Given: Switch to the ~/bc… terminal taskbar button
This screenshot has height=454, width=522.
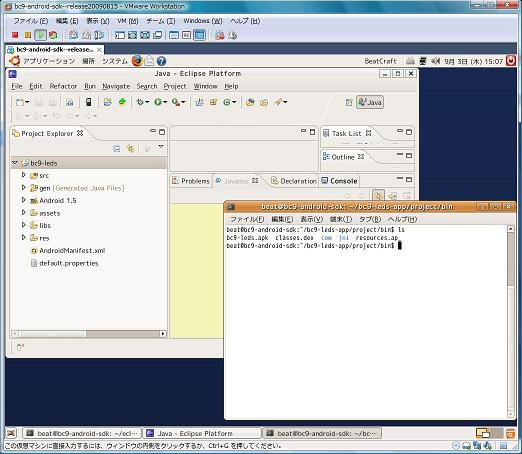Looking at the screenshot, I should pyautogui.click(x=322, y=433).
